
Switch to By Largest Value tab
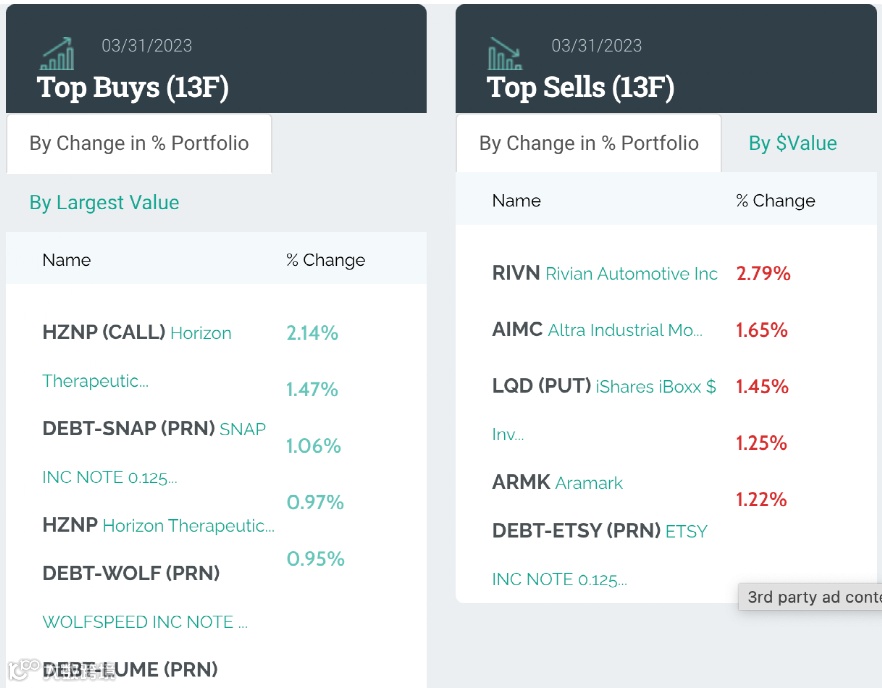[x=104, y=202]
